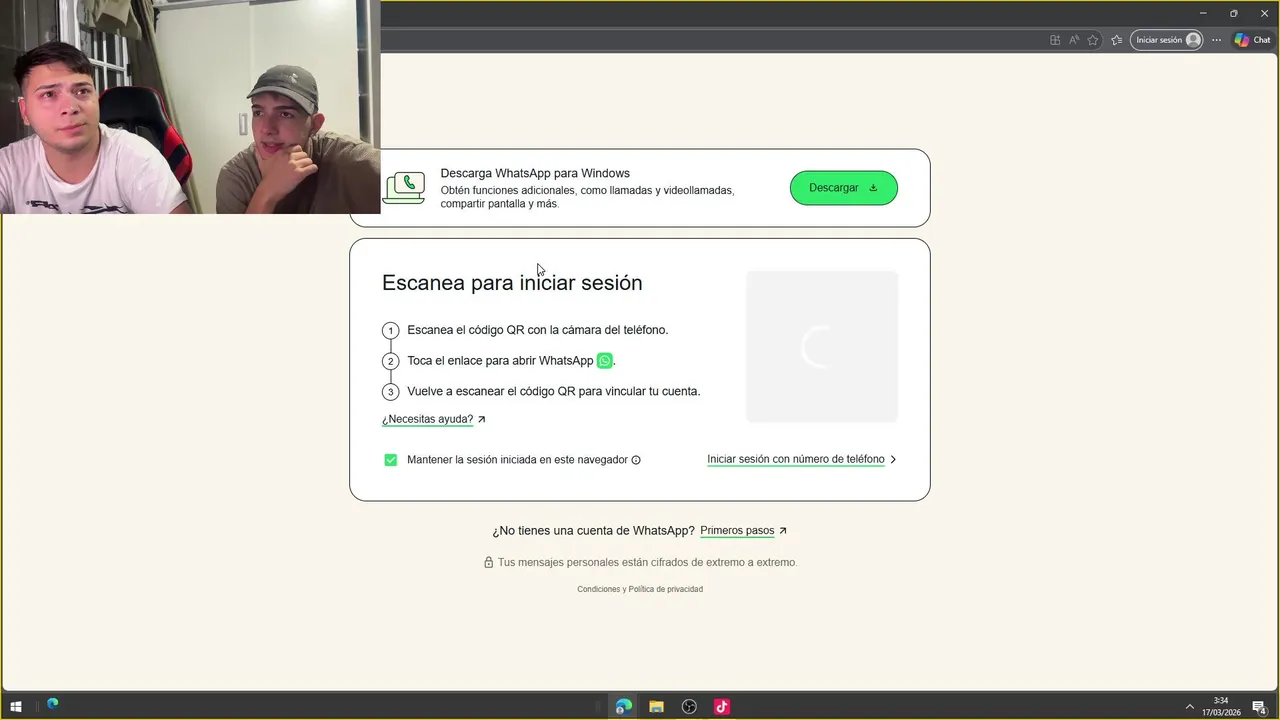Click the Edge icon next to Start
The width and height of the screenshot is (1280, 720).
tap(52, 704)
